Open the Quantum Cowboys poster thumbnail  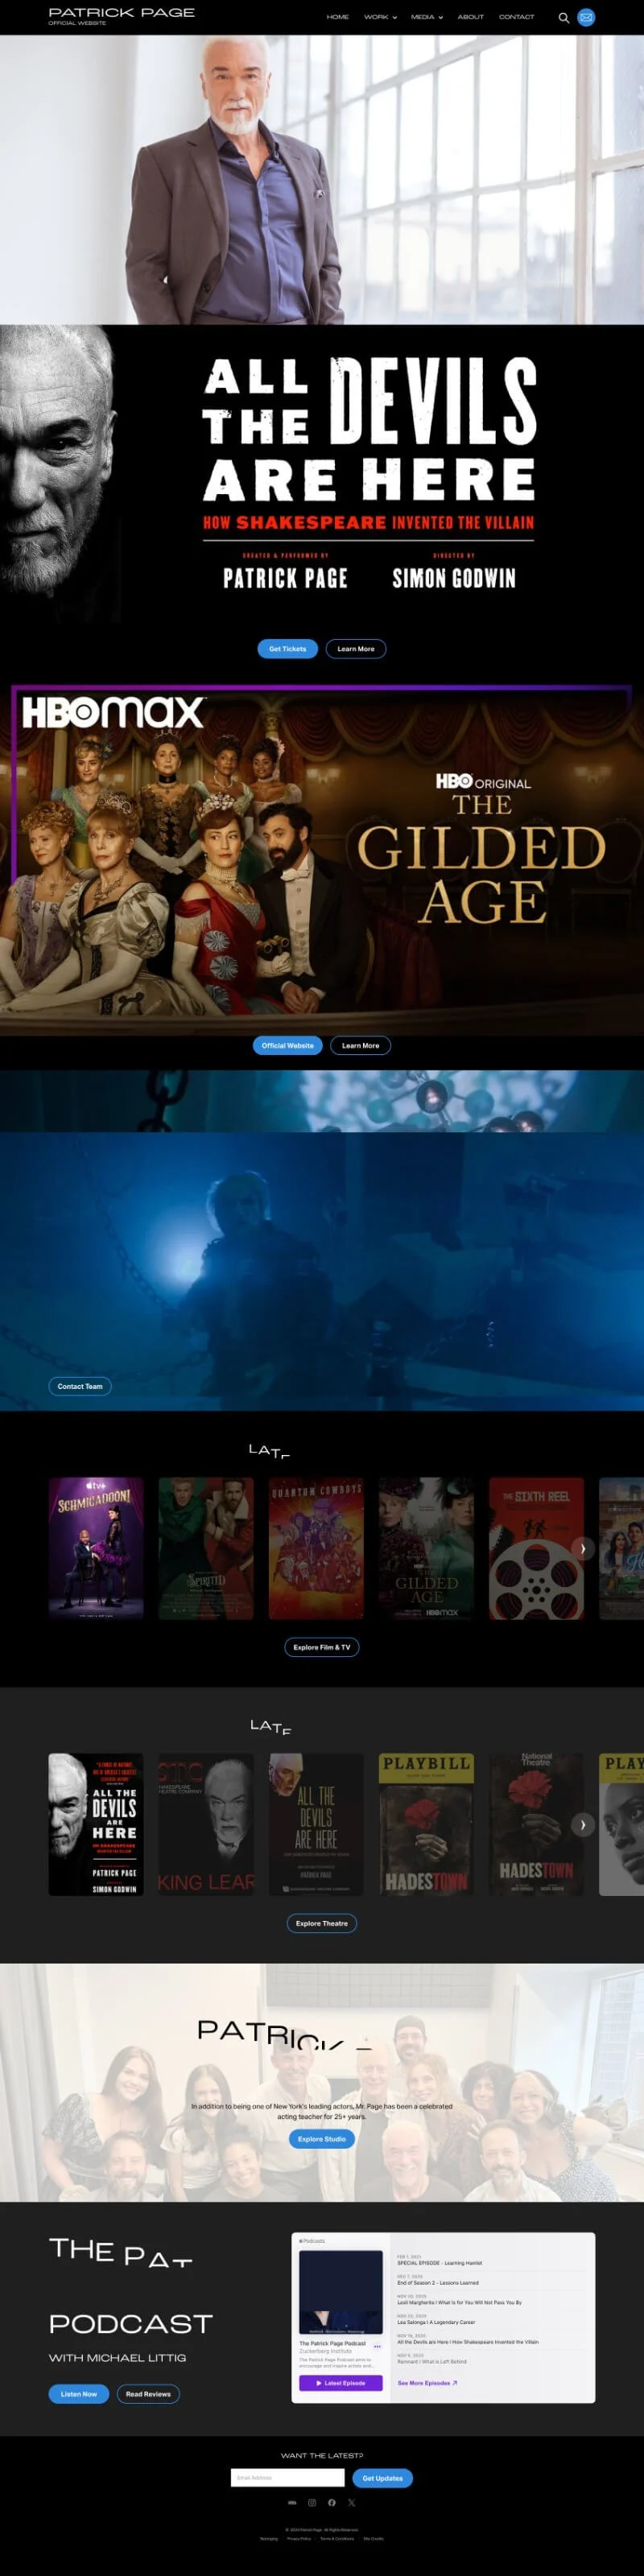coord(316,1549)
